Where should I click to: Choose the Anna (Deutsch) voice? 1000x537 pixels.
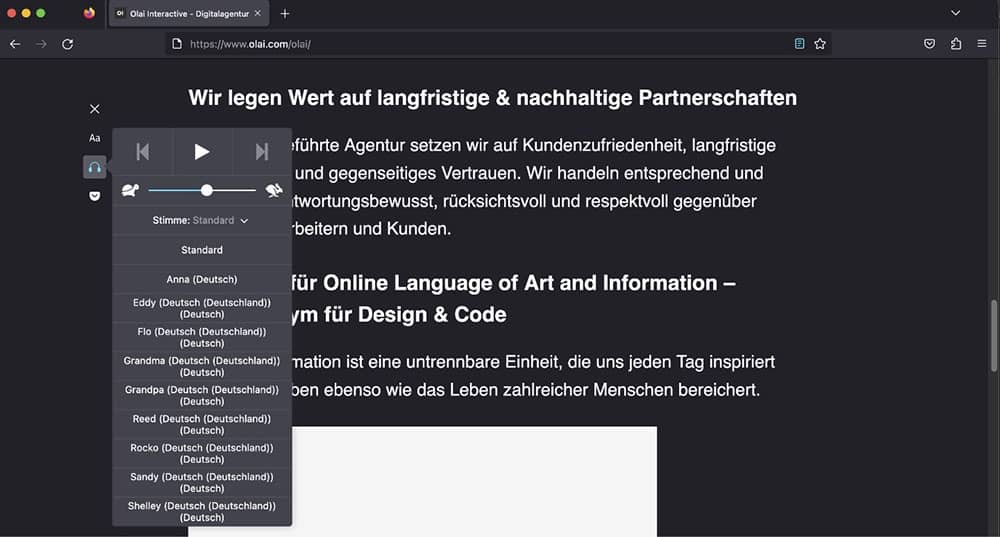202,279
